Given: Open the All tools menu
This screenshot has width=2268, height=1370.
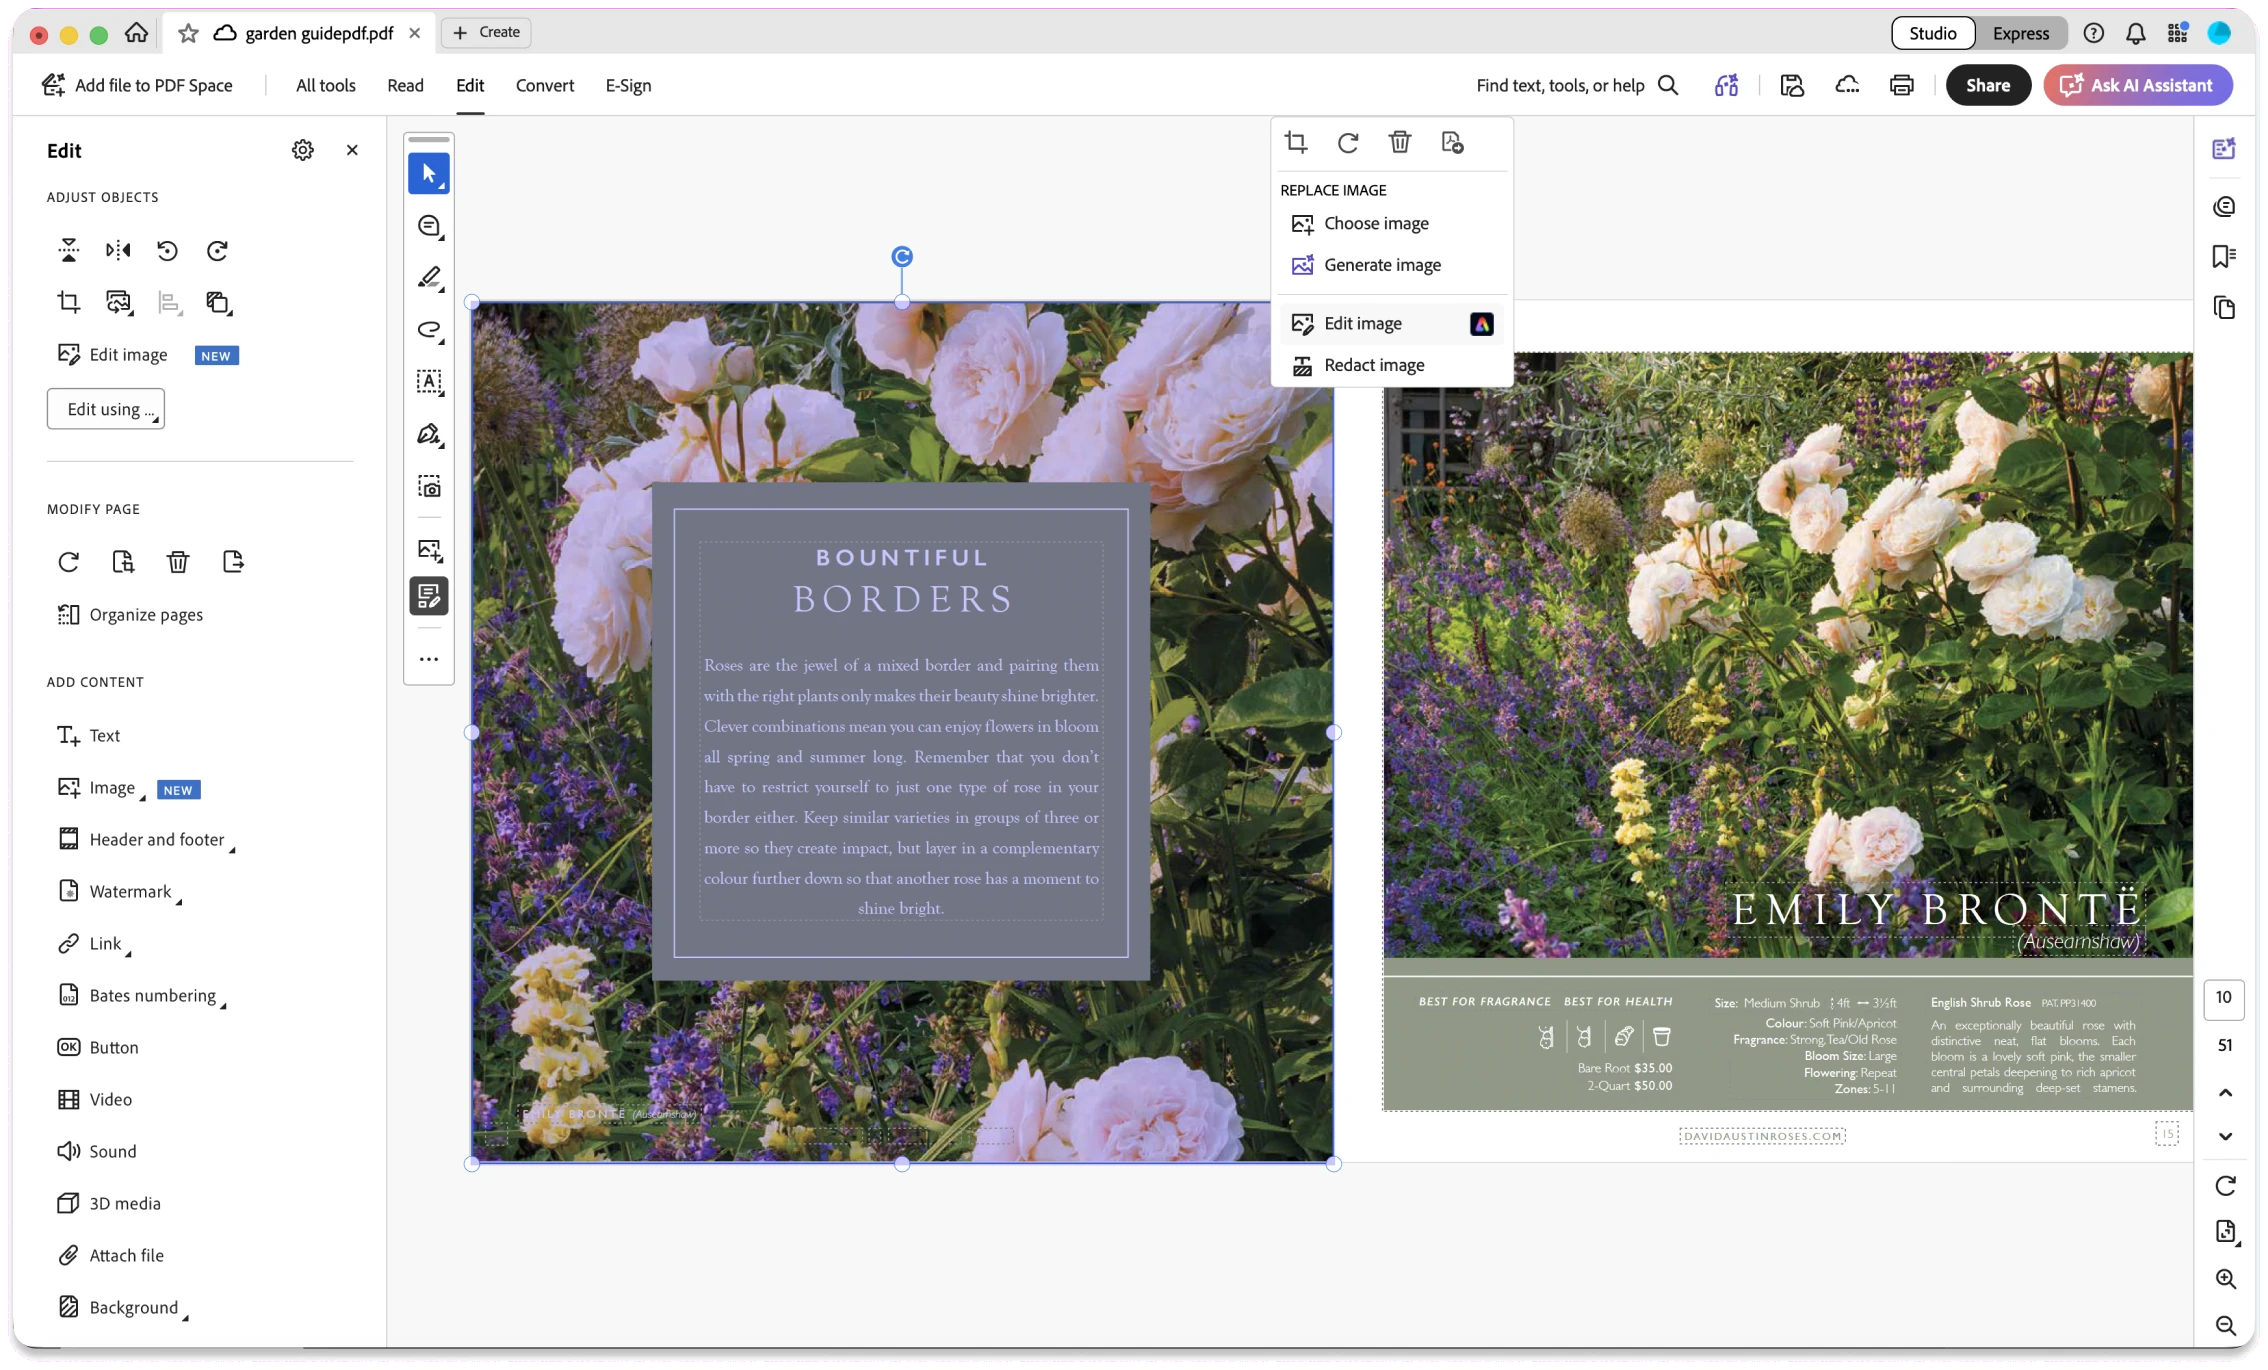Looking at the screenshot, I should click(326, 85).
